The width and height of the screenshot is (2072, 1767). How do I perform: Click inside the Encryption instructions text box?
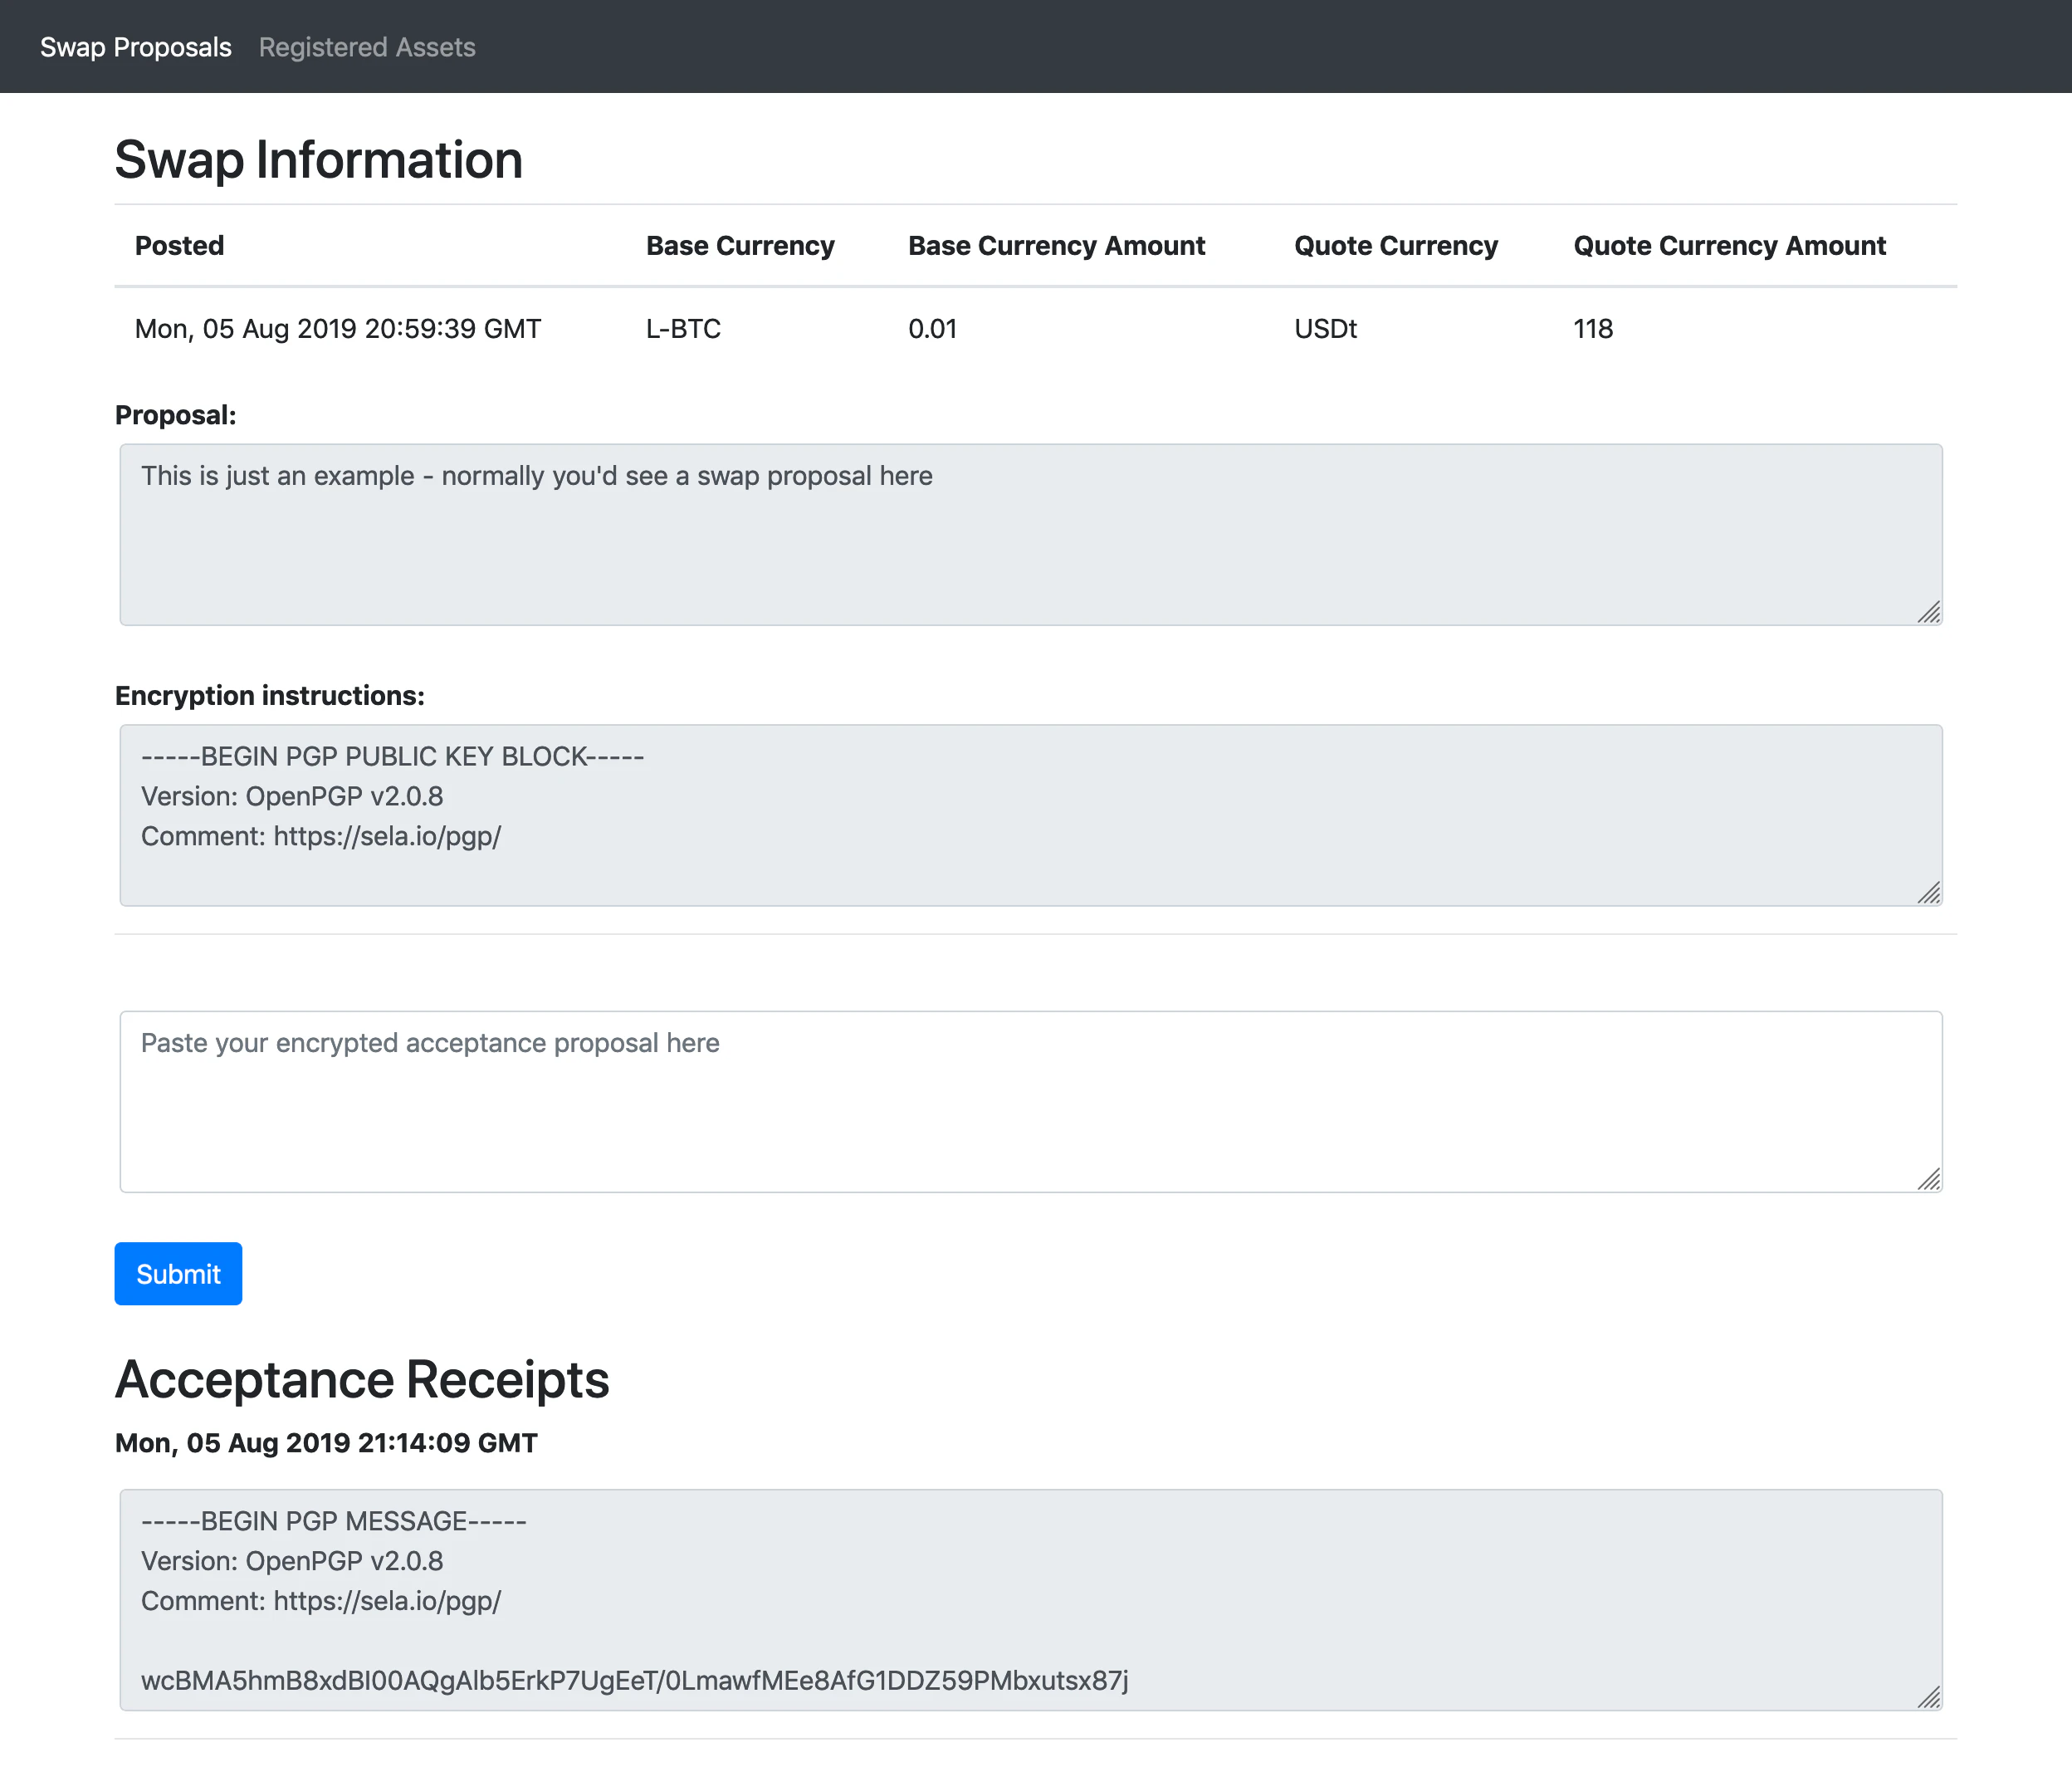pos(1030,815)
